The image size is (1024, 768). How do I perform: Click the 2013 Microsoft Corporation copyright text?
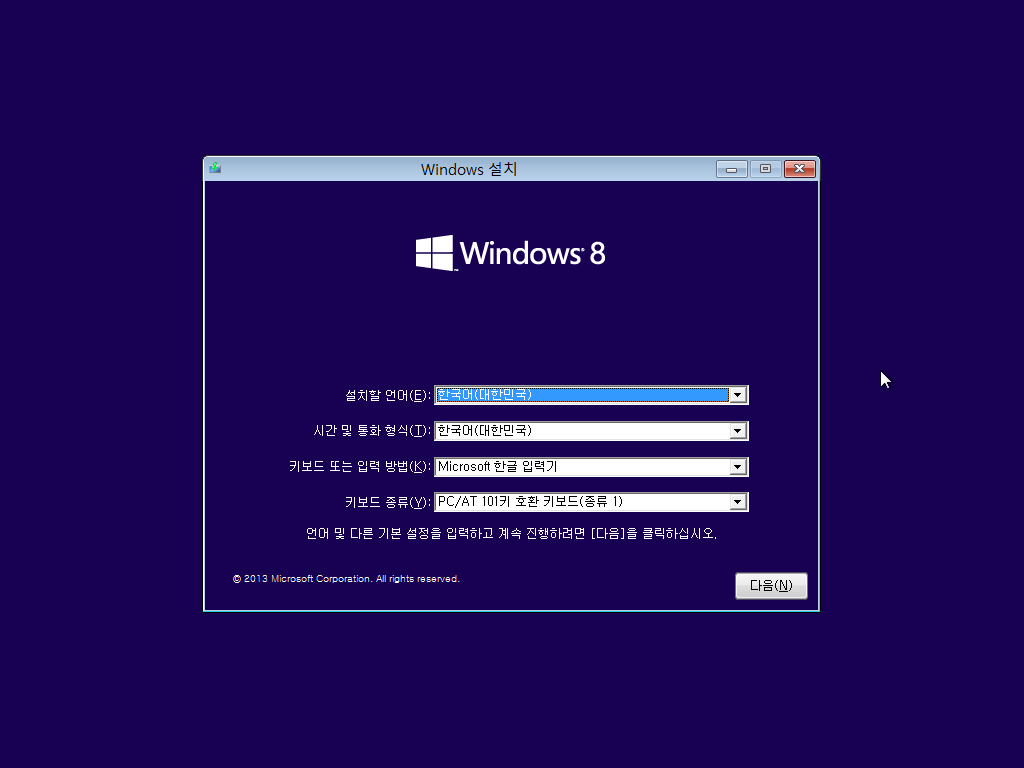pos(346,579)
